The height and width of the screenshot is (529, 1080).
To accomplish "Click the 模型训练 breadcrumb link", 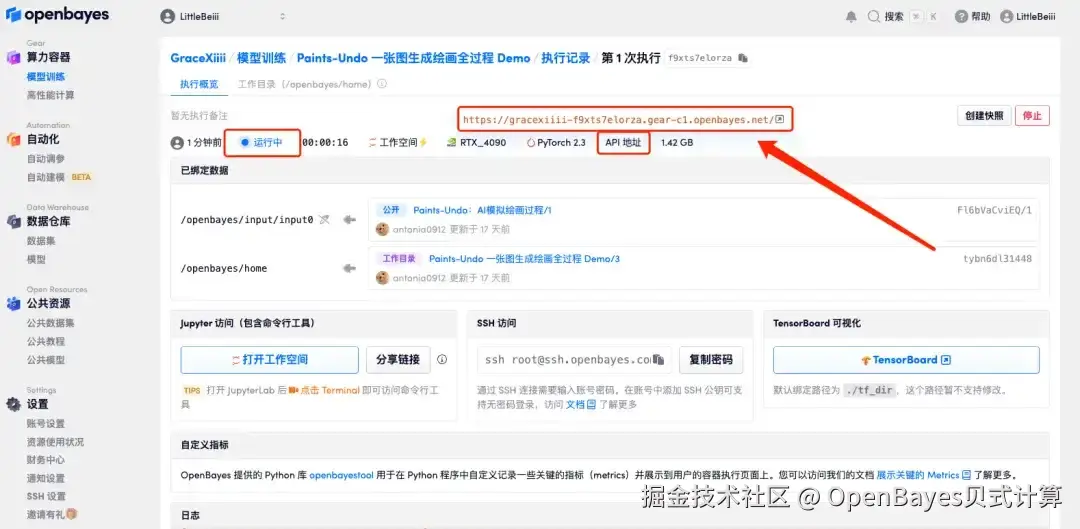I will [261, 58].
